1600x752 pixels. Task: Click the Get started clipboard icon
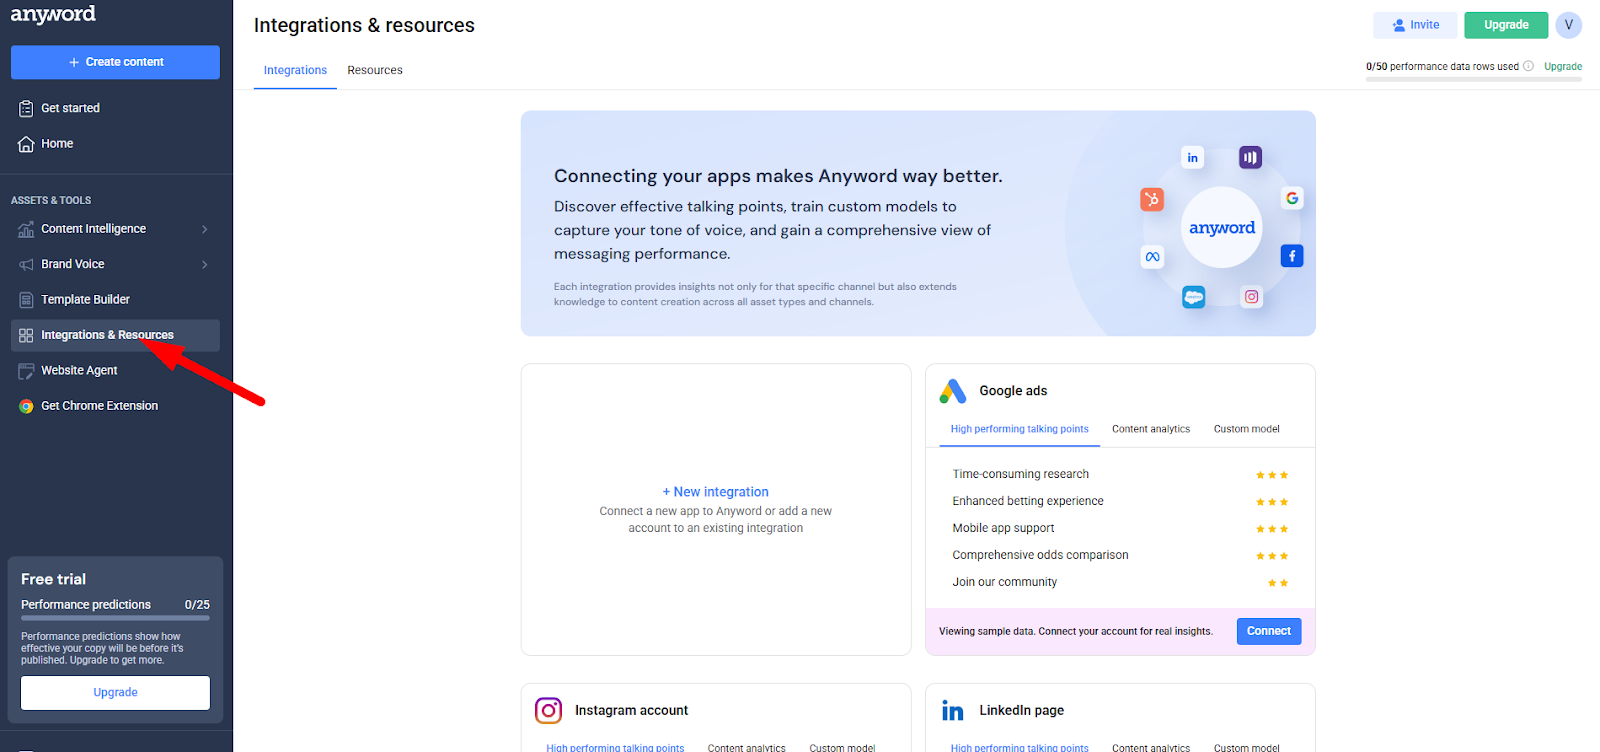pos(26,108)
